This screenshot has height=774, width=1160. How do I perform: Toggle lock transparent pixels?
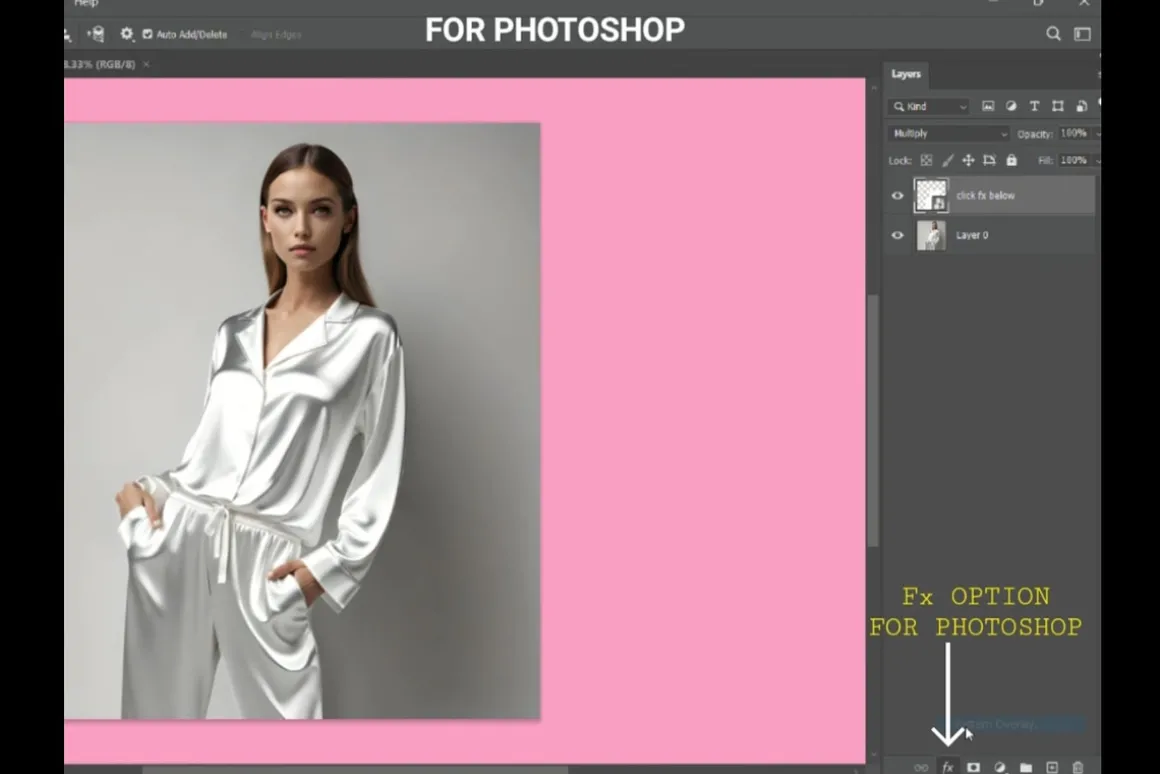tap(926, 161)
